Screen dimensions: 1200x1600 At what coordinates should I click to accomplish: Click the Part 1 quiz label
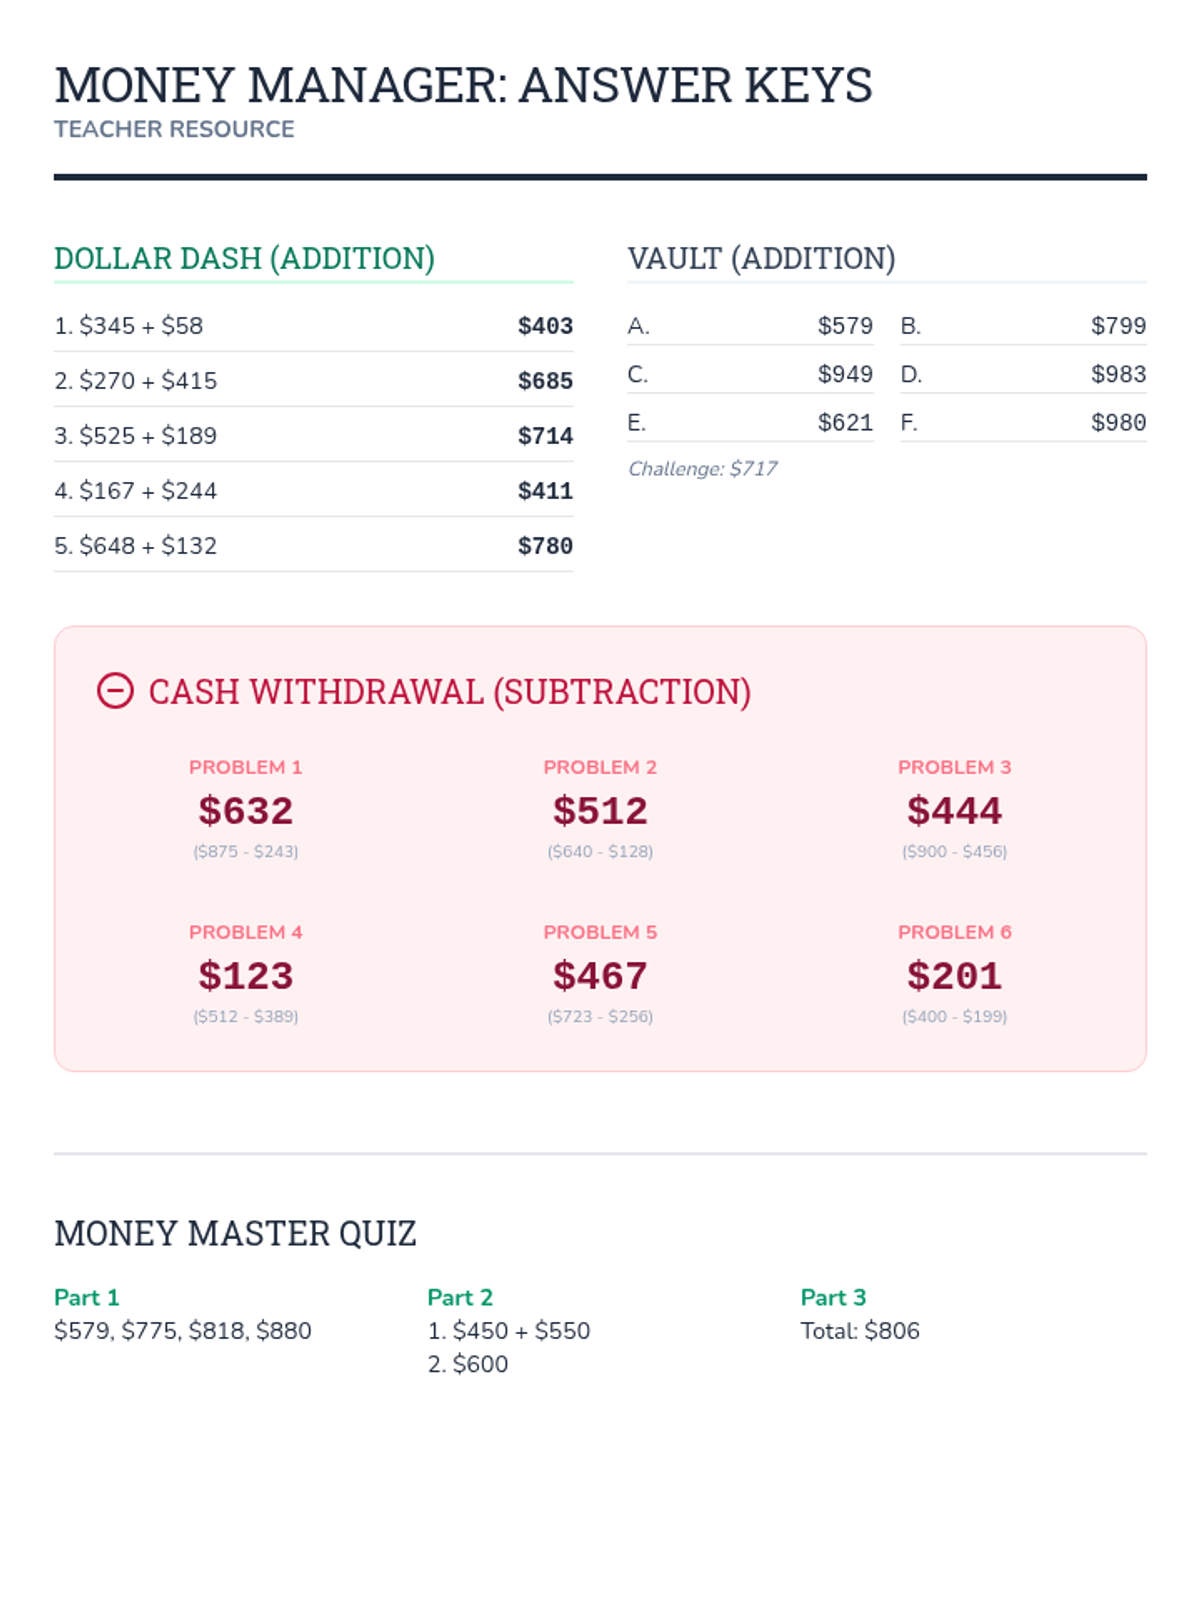point(87,1297)
